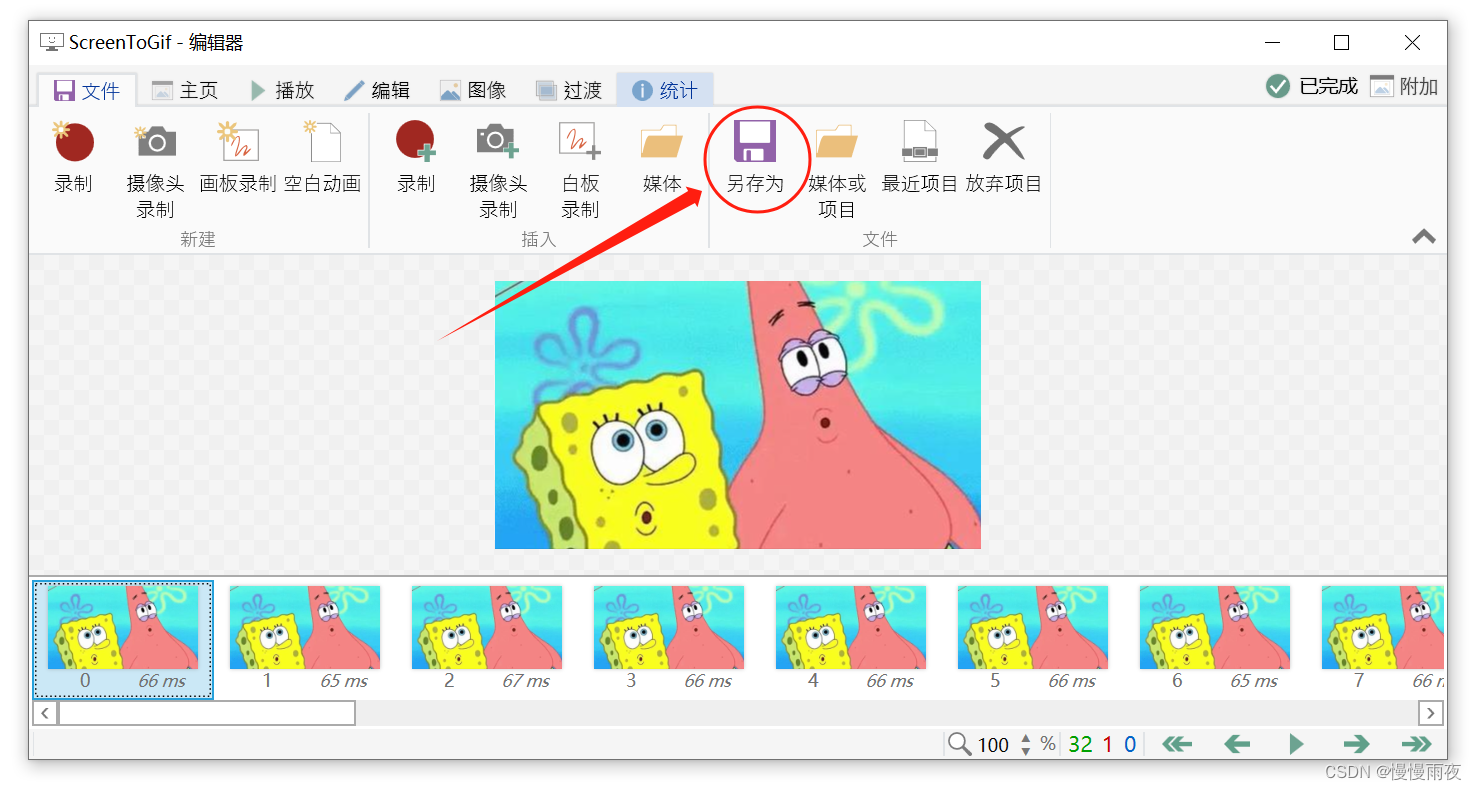The image size is (1477, 790).
Task: Open the 统计 tab
Action: click(x=664, y=89)
